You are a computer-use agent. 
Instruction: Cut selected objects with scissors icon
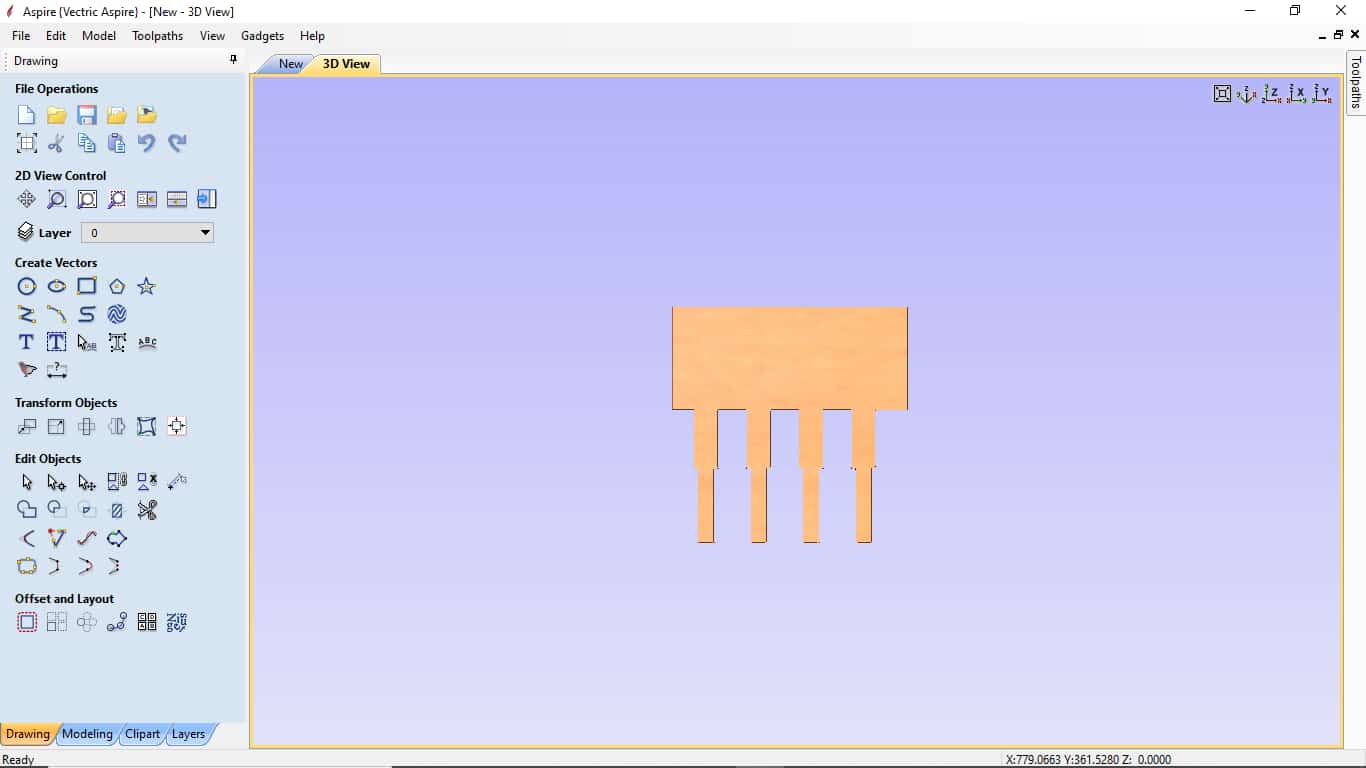(57, 143)
